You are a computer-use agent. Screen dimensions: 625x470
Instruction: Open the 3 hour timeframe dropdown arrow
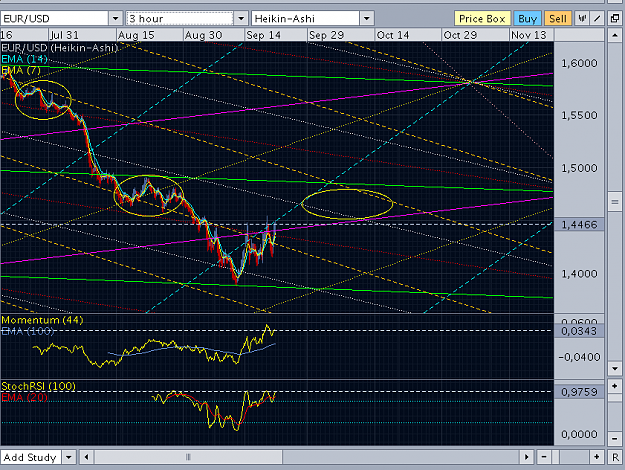pos(241,19)
